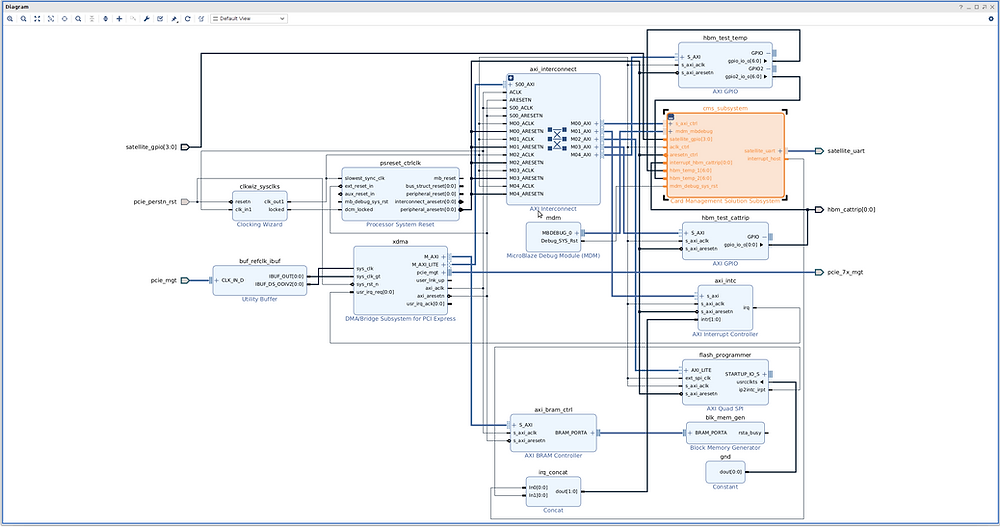Select the xdma DMA/Bridge Subsystem block
The image size is (1000, 527).
tap(401, 281)
